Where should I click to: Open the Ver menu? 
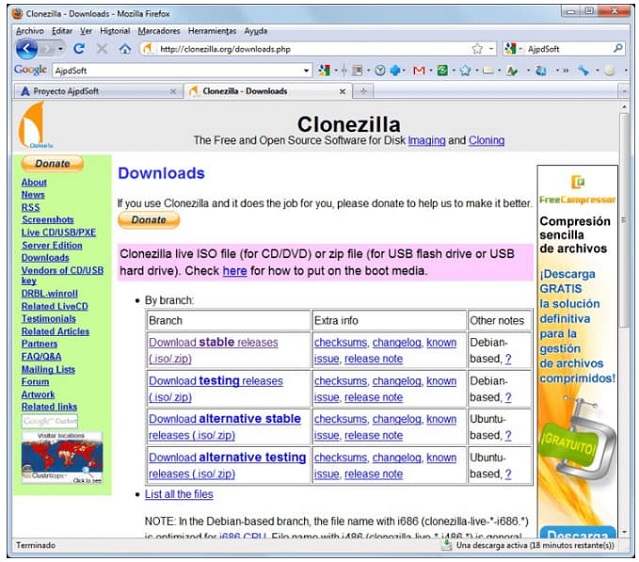click(86, 31)
